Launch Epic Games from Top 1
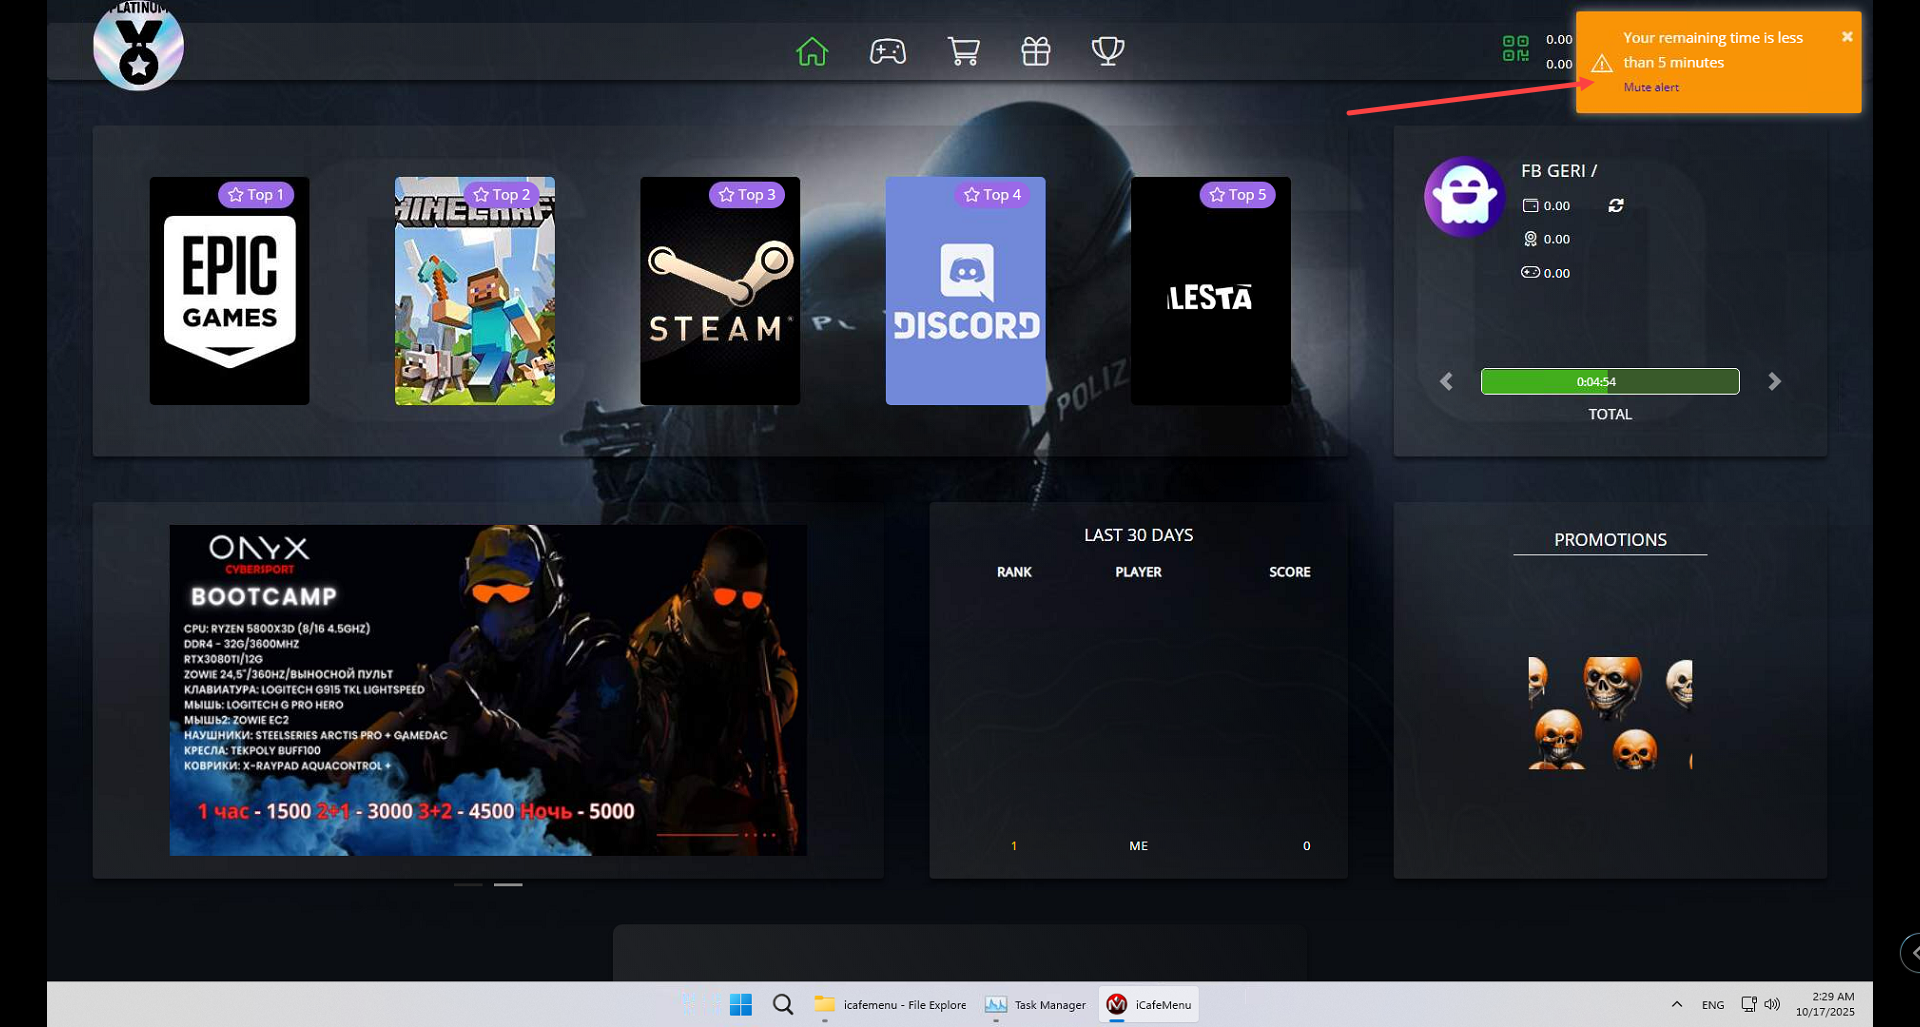Image resolution: width=1920 pixels, height=1027 pixels. 229,291
